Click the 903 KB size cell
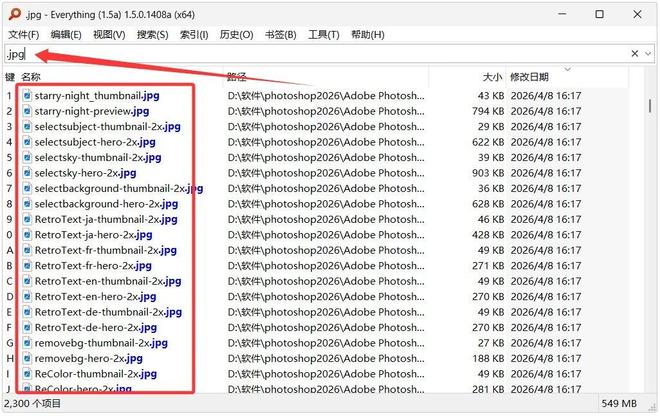Image resolution: width=660 pixels, height=416 pixels. pos(488,173)
